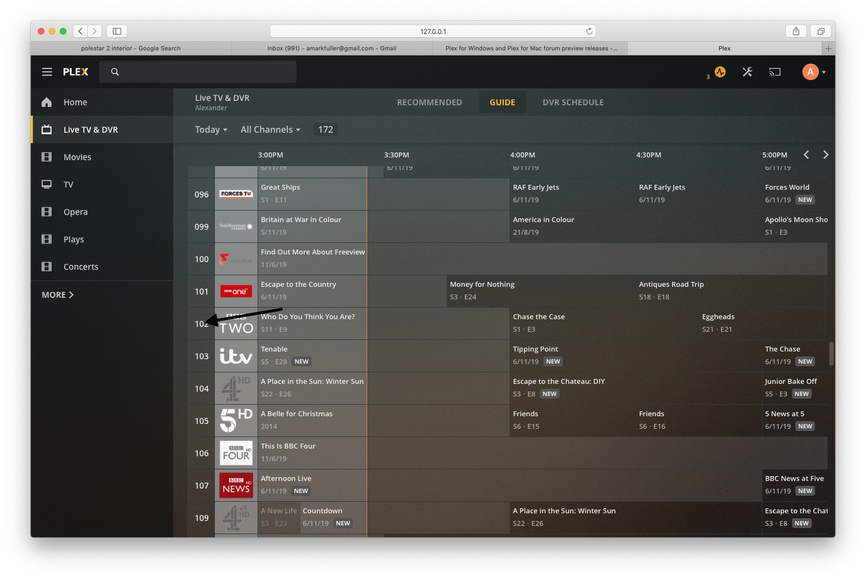
Task: Select Live TV & DVR in the sidebar
Action: (x=102, y=130)
